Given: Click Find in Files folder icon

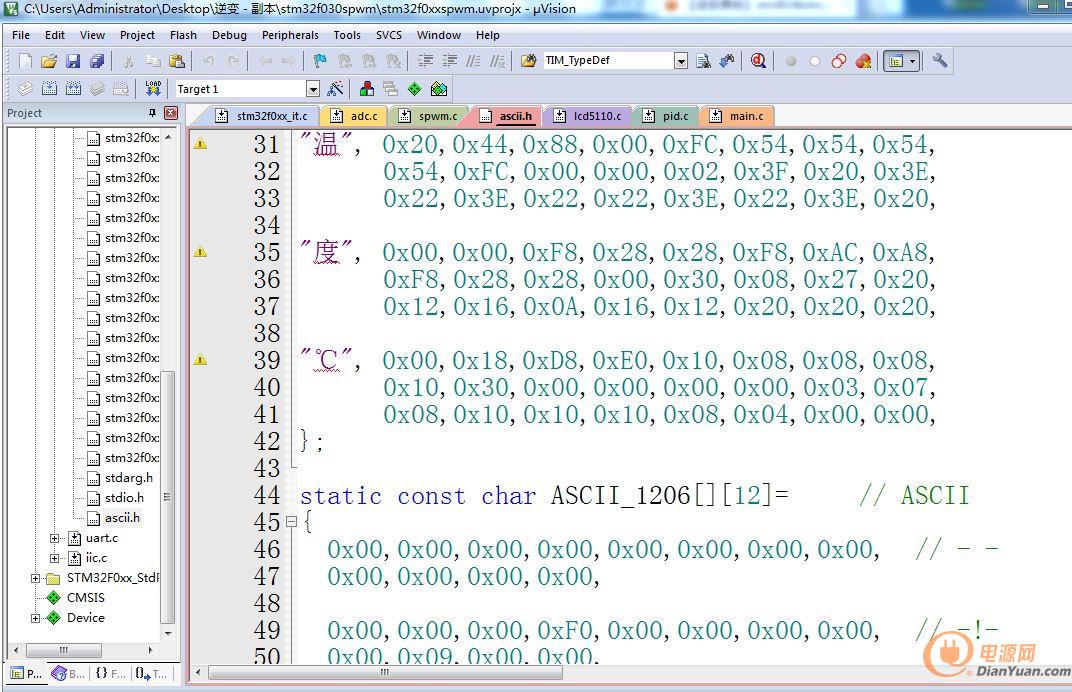Looking at the screenshot, I should coord(528,61).
